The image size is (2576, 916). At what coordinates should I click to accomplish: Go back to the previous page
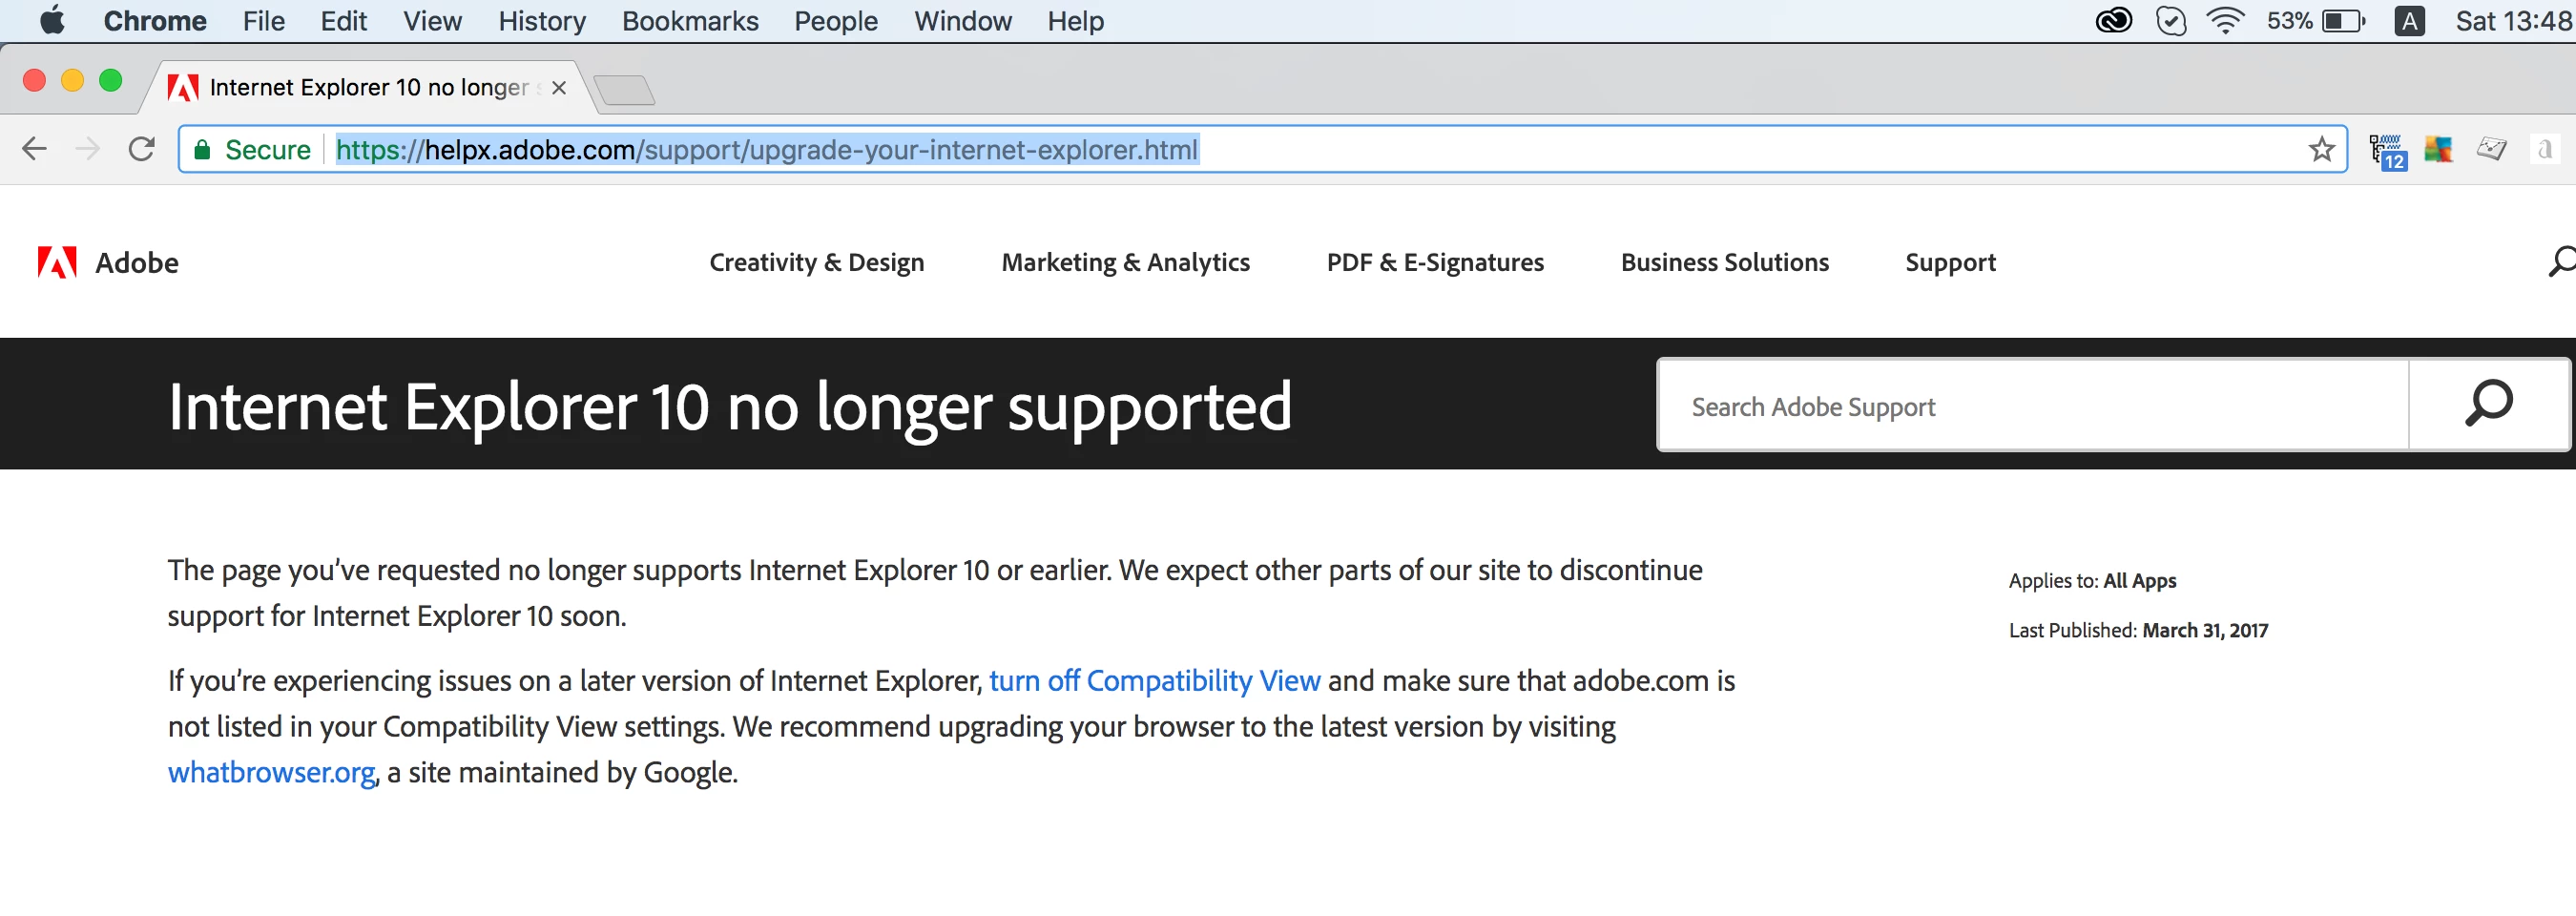[34, 149]
